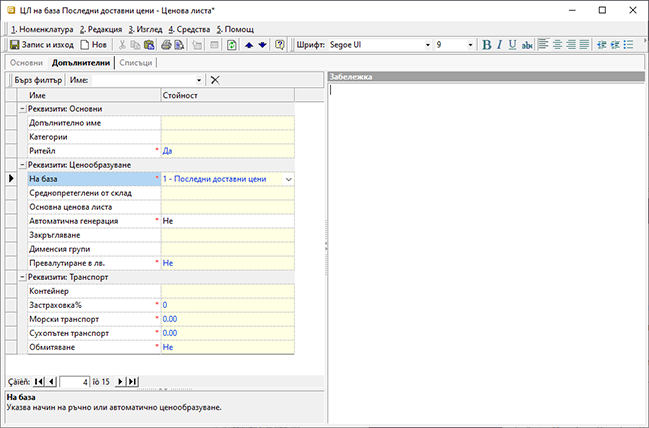The image size is (649, 428).
Task: Open the font size 9 dropdown
Action: click(470, 45)
